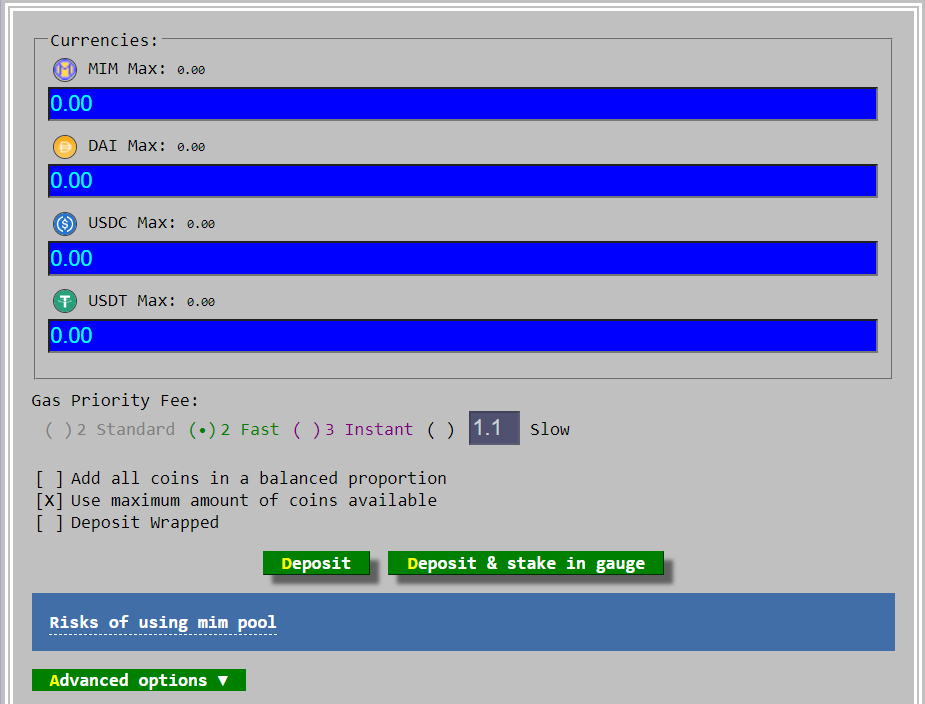
Task: Edit the custom gas fee field 1.1
Action: 494,428
